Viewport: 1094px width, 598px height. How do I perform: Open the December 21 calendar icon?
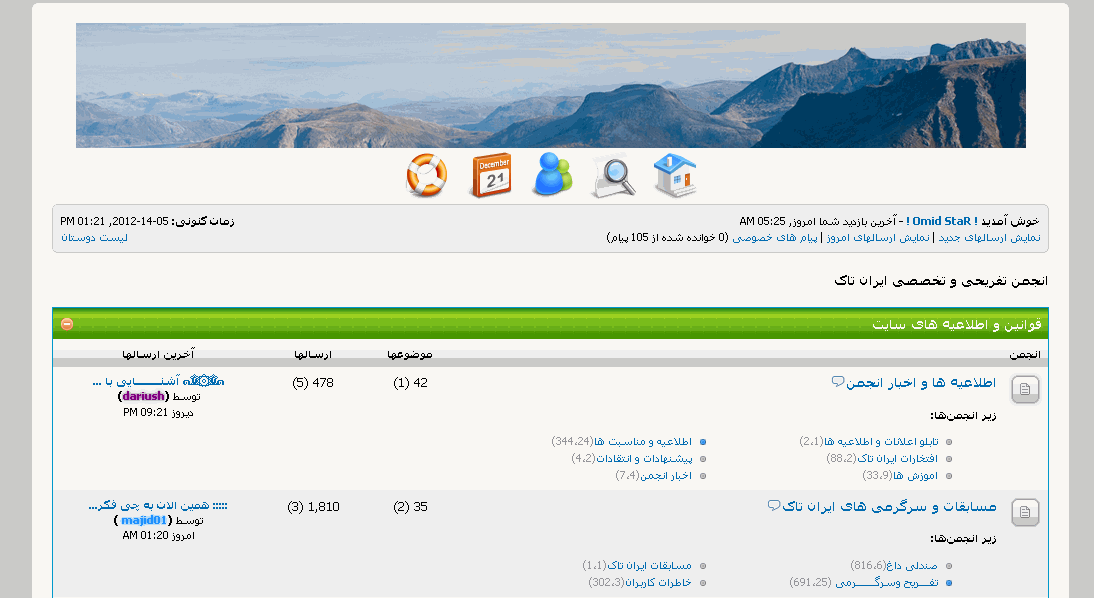[x=491, y=175]
